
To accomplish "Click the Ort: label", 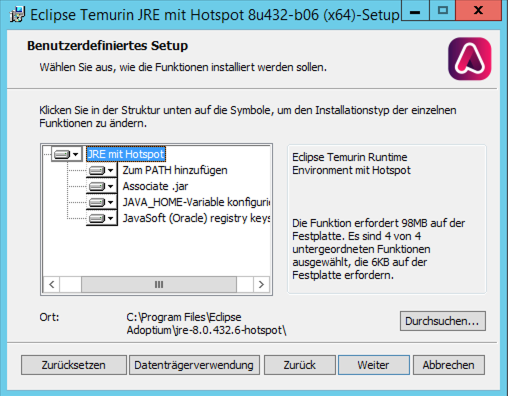I will (x=49, y=317).
